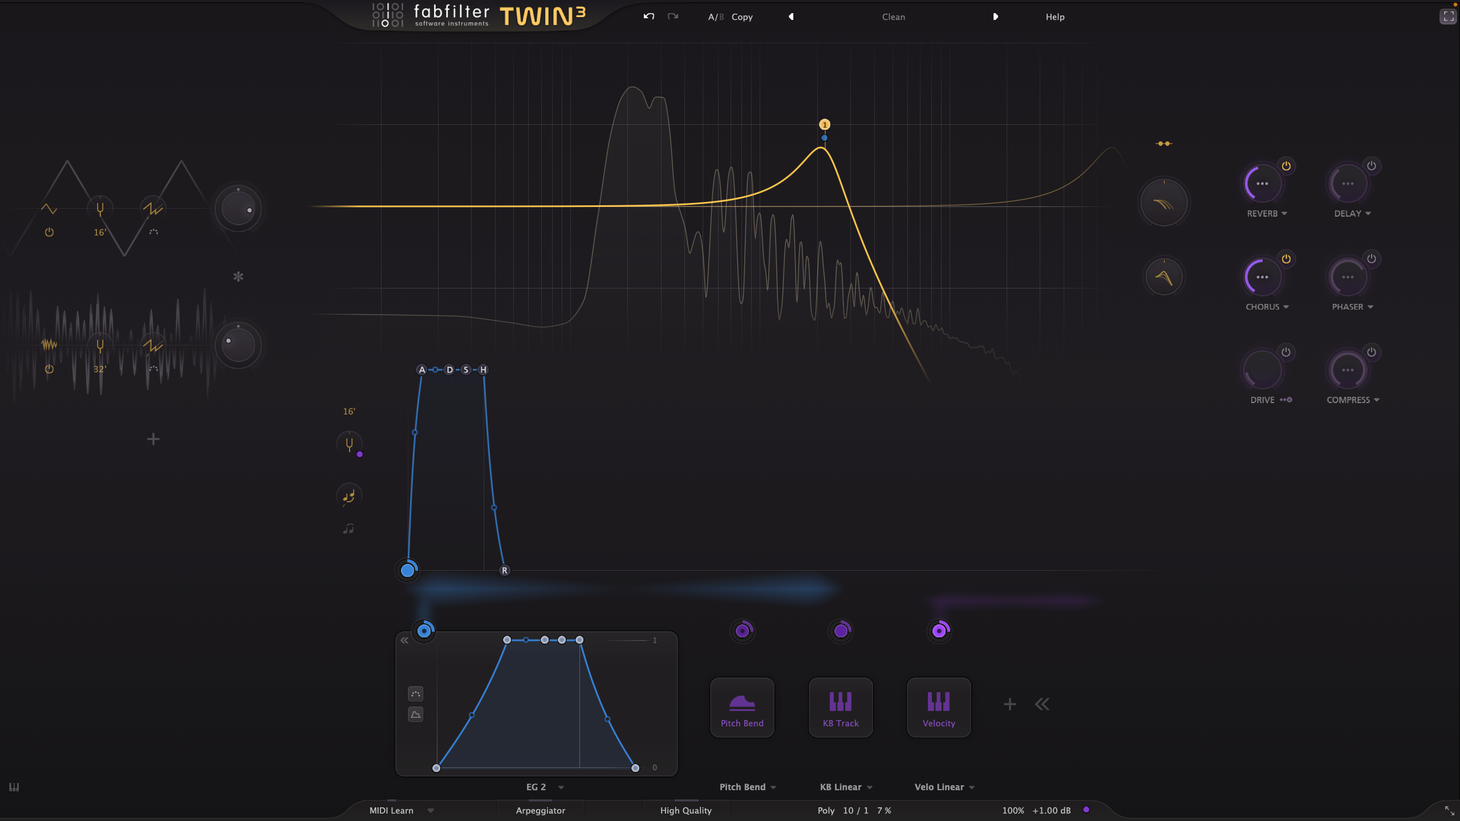Click the filter 1 node on curve
The width and height of the screenshot is (1460, 821).
click(x=824, y=125)
